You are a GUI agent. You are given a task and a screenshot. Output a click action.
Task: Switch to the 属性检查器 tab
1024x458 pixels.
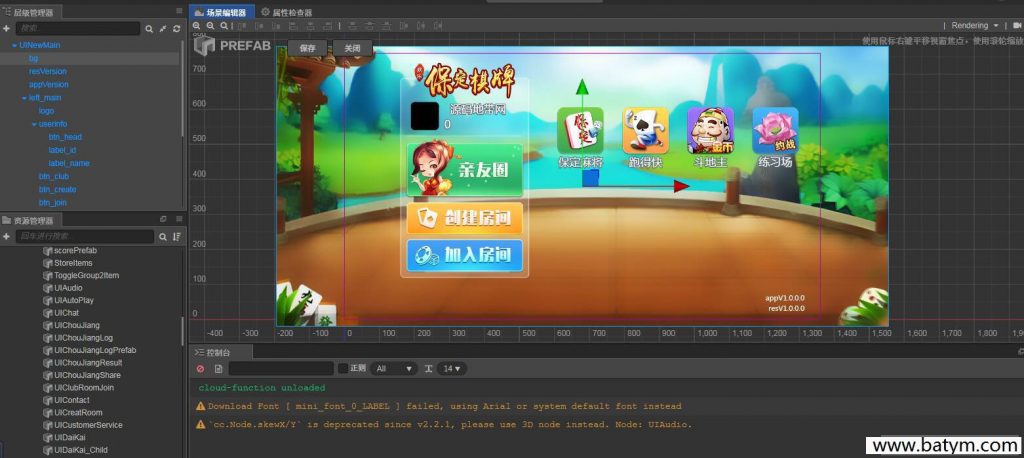286,12
